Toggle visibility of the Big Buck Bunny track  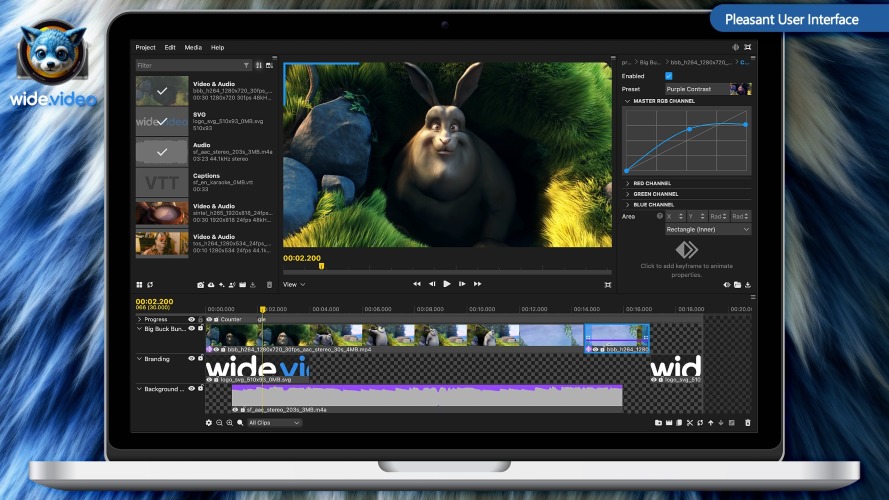(192, 328)
